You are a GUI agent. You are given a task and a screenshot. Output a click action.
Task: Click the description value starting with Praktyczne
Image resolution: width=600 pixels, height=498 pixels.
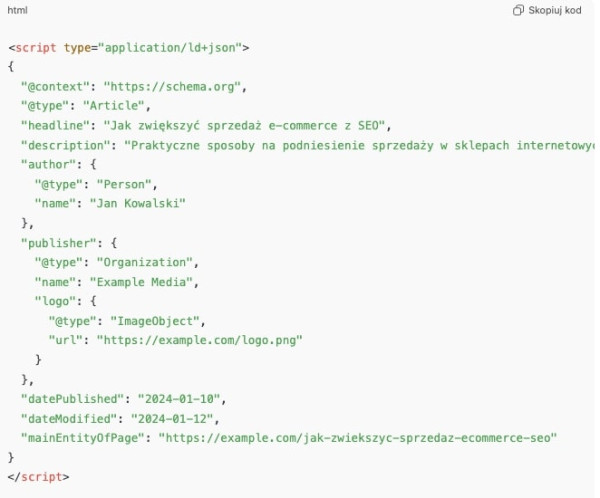tap(360, 144)
